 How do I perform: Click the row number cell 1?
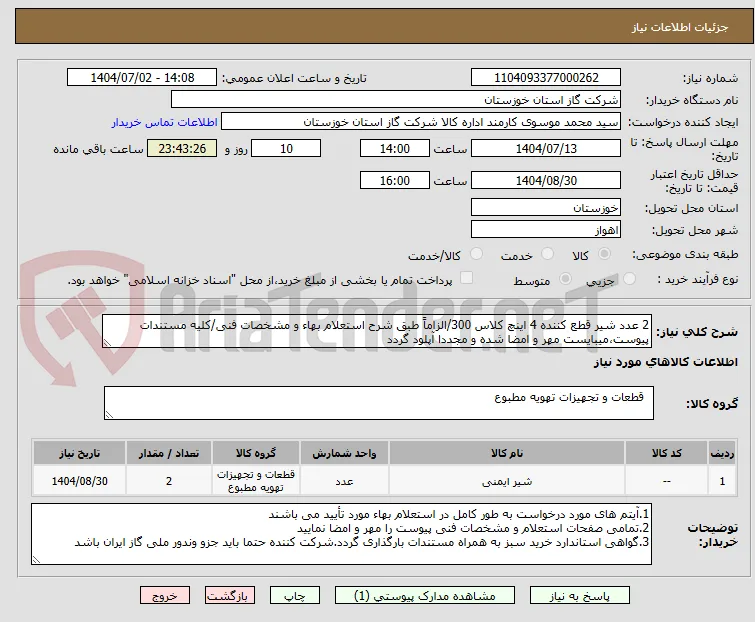tap(722, 481)
